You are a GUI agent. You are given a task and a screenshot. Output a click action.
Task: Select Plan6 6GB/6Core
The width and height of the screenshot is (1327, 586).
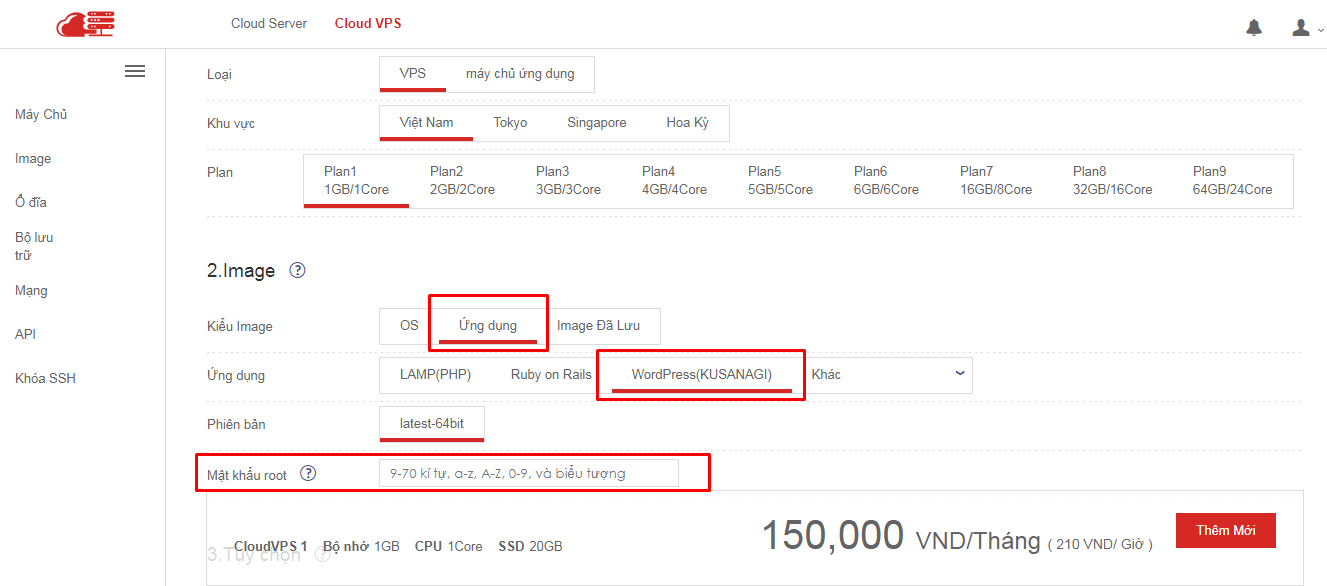(x=887, y=180)
